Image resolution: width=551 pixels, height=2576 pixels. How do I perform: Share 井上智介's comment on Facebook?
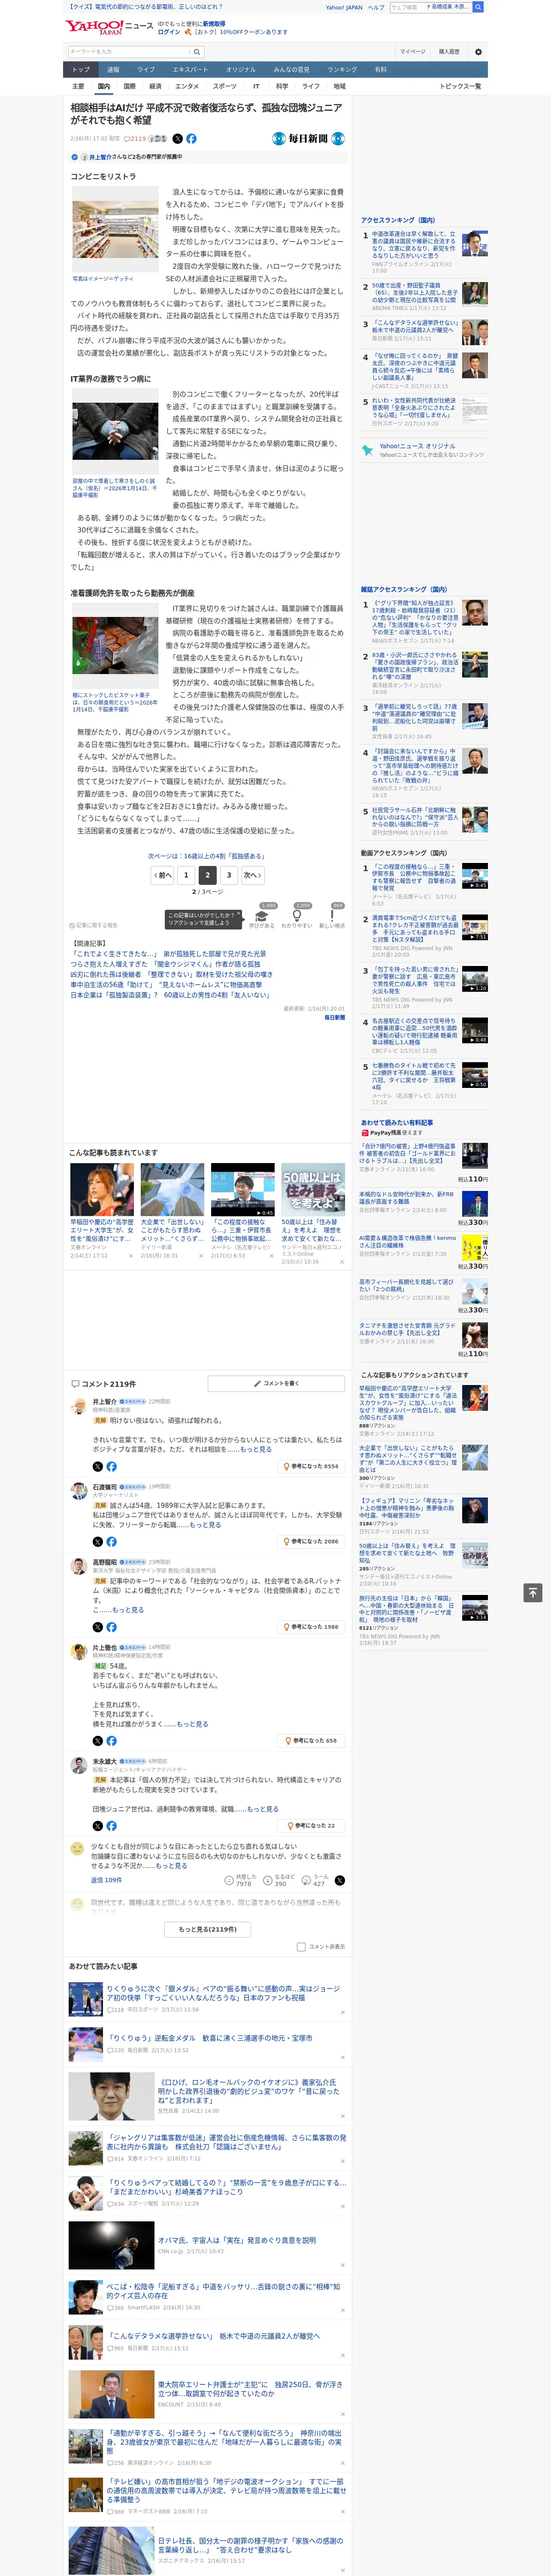[111, 1466]
